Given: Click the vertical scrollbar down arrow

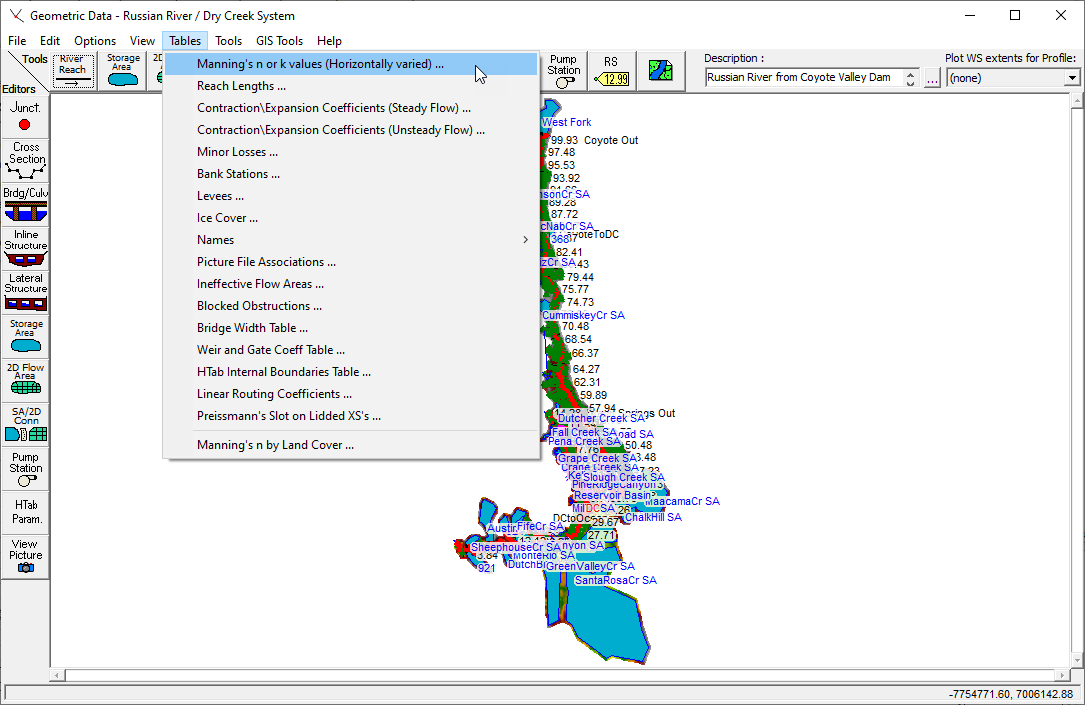Looking at the screenshot, I should [1077, 660].
